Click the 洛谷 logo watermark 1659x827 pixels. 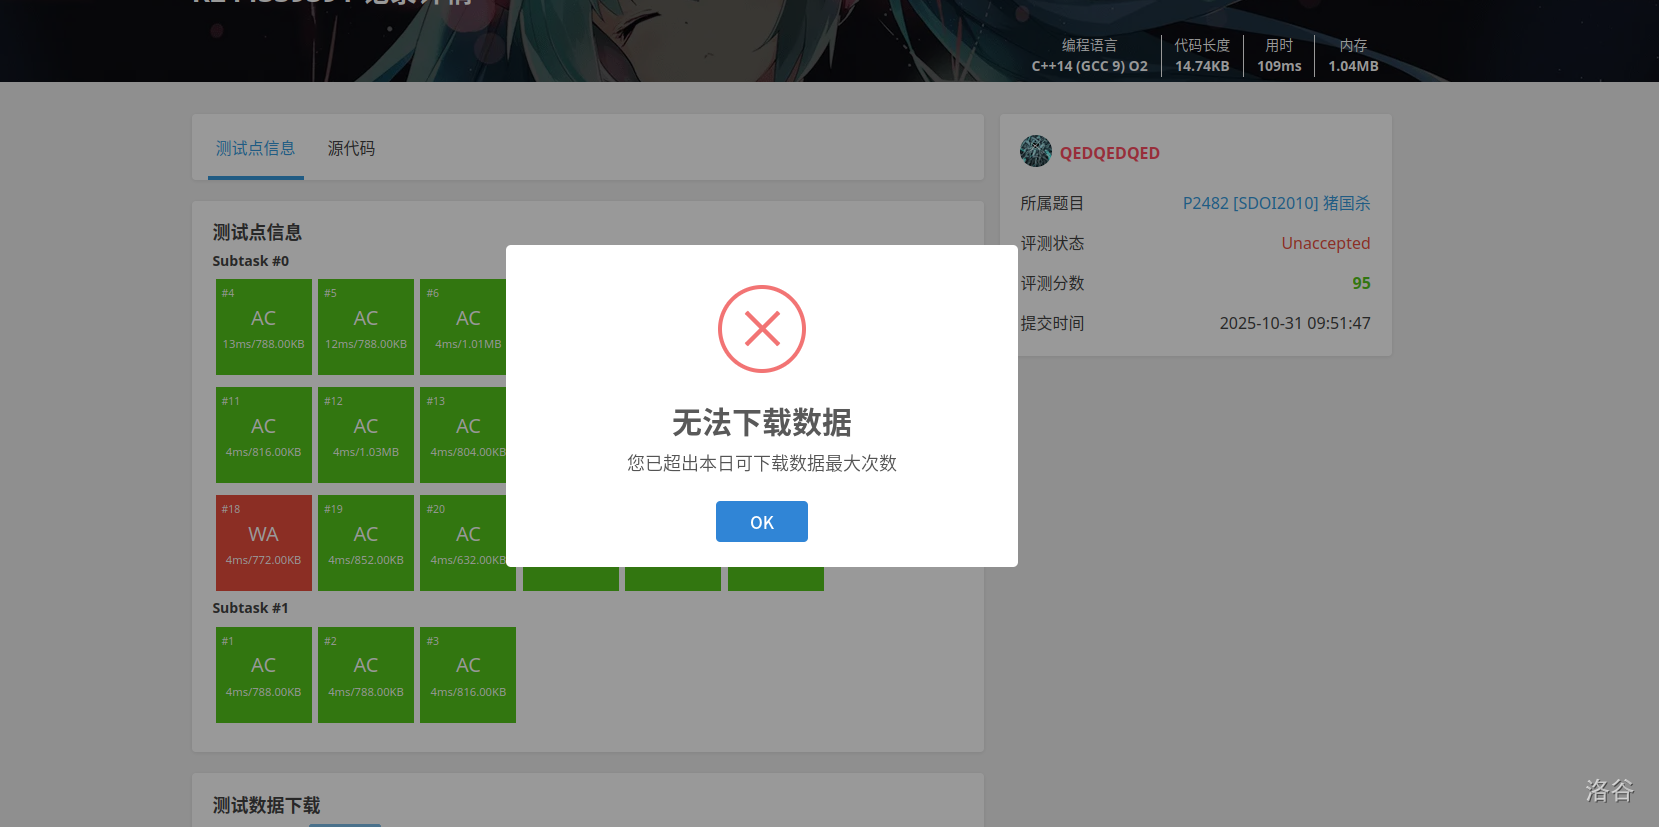tap(1609, 791)
